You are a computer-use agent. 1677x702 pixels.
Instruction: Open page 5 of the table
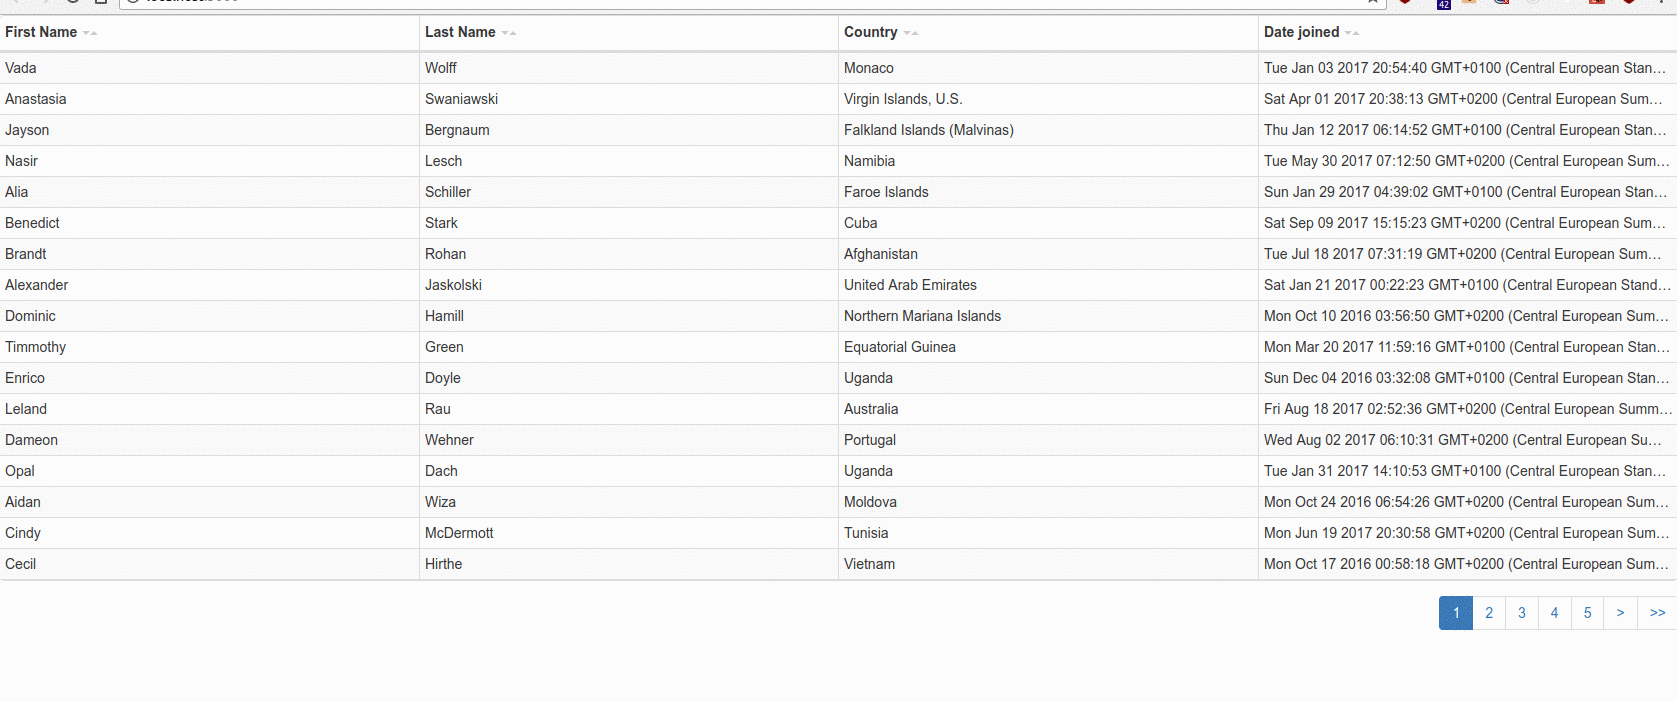click(x=1587, y=613)
